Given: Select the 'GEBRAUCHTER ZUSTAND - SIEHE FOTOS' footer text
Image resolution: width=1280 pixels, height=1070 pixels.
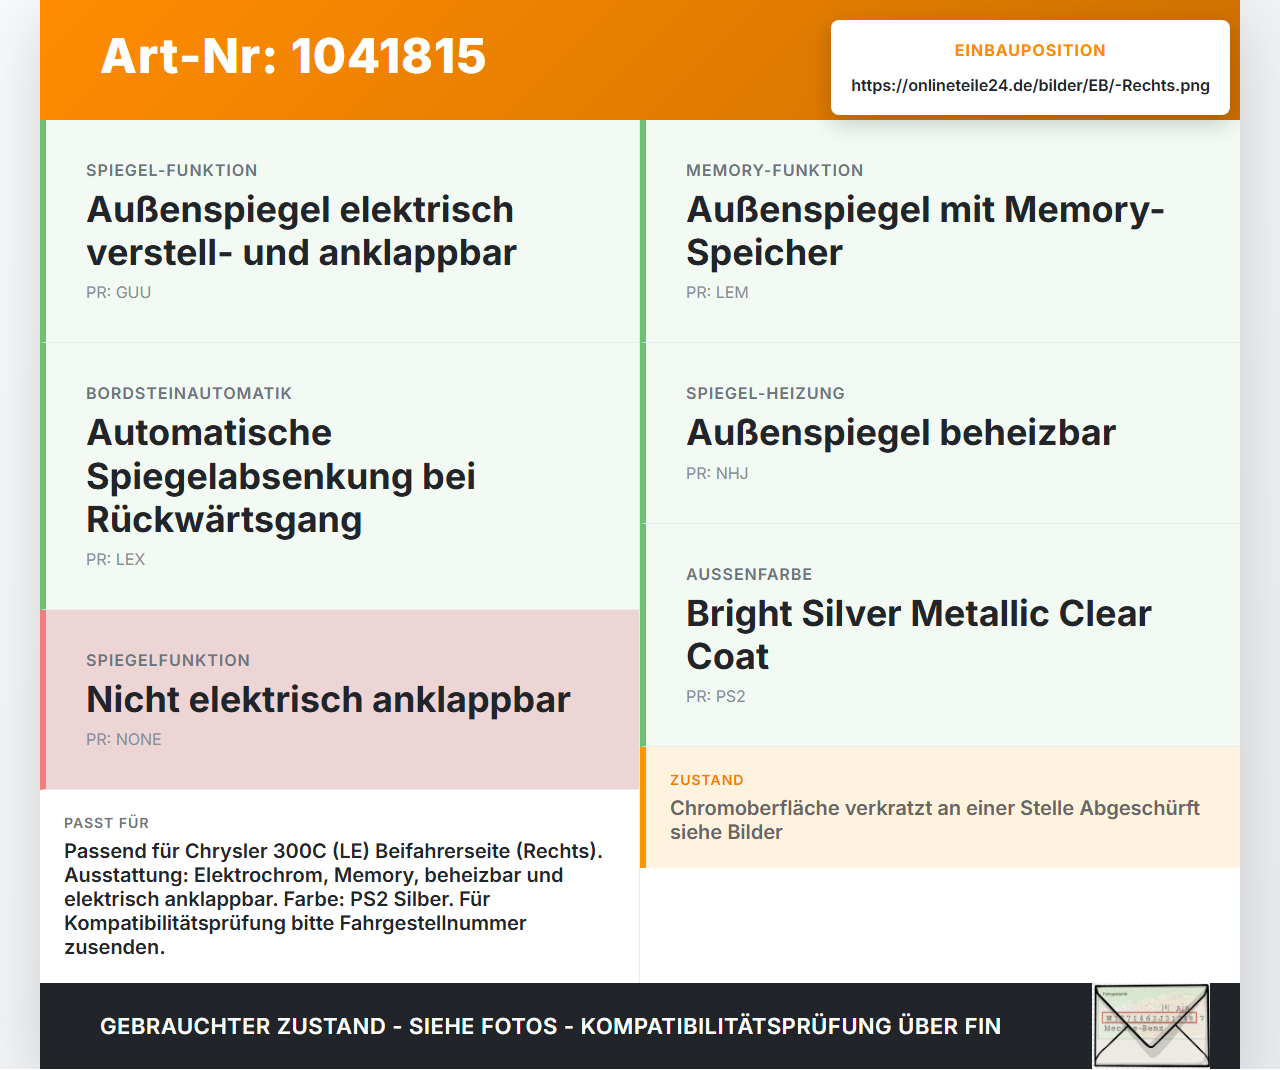Looking at the screenshot, I should (550, 1027).
